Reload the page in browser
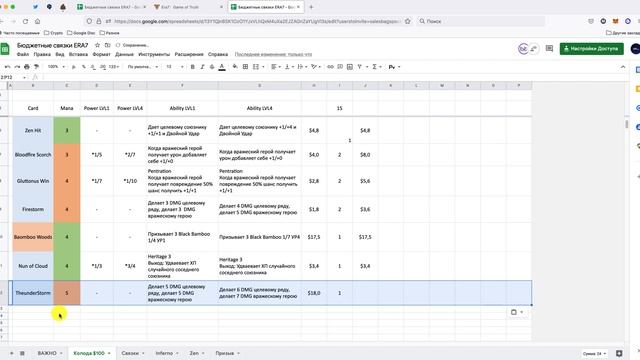This screenshot has width=640, height=360. [25, 21]
